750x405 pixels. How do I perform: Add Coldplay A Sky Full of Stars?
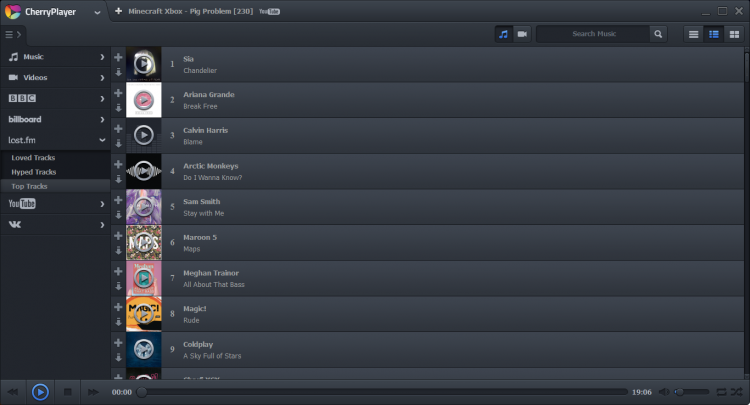(118, 342)
